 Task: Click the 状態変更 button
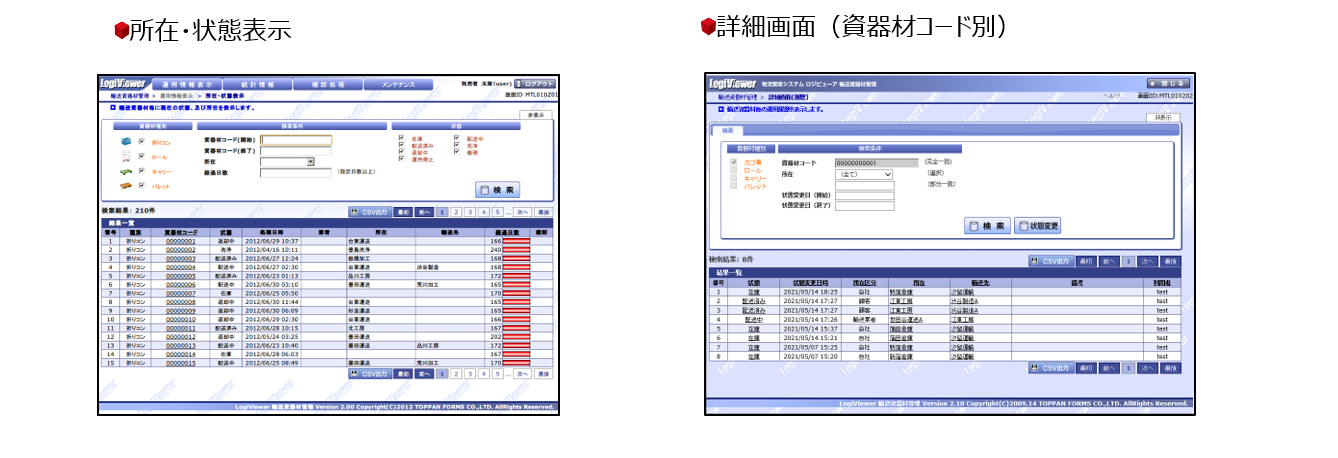(1037, 226)
